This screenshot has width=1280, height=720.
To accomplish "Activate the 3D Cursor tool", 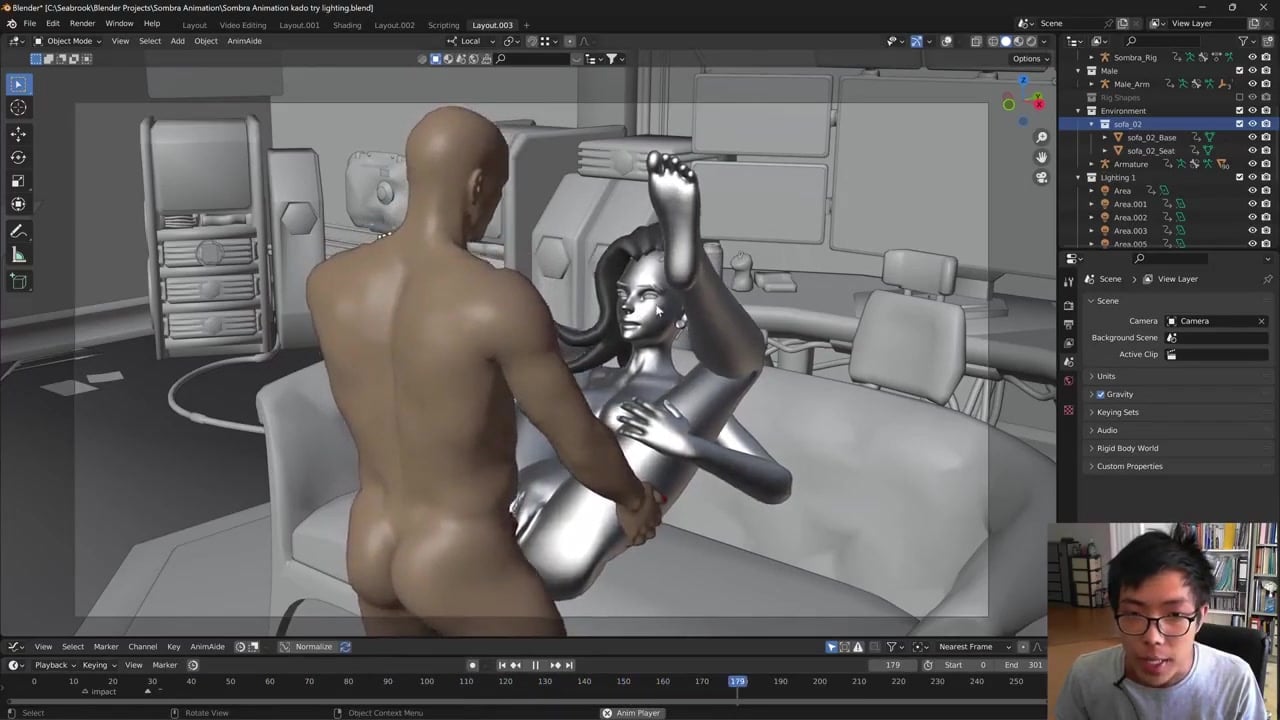I will coord(18,108).
